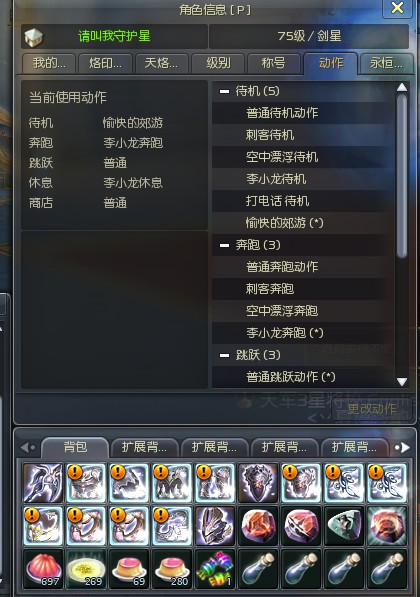
Task: Collapse the 待机 (5) action group
Action: pyautogui.click(x=224, y=91)
